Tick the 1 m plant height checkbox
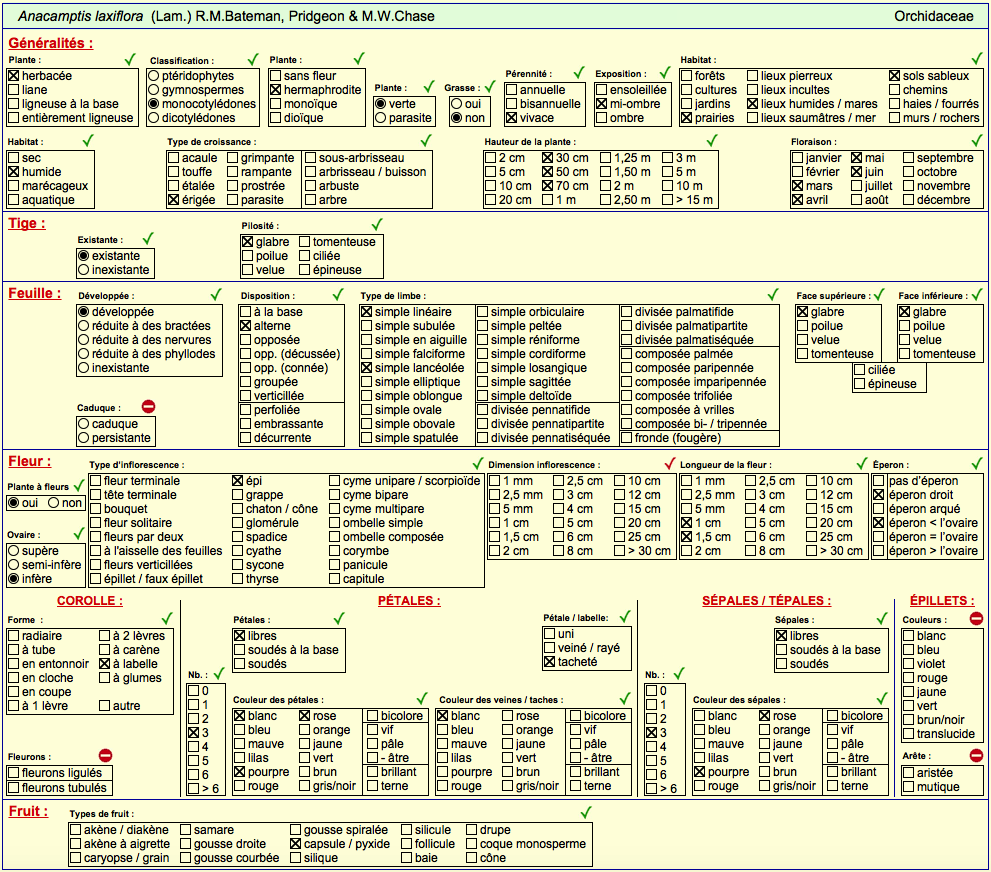The image size is (991, 872). [x=548, y=200]
